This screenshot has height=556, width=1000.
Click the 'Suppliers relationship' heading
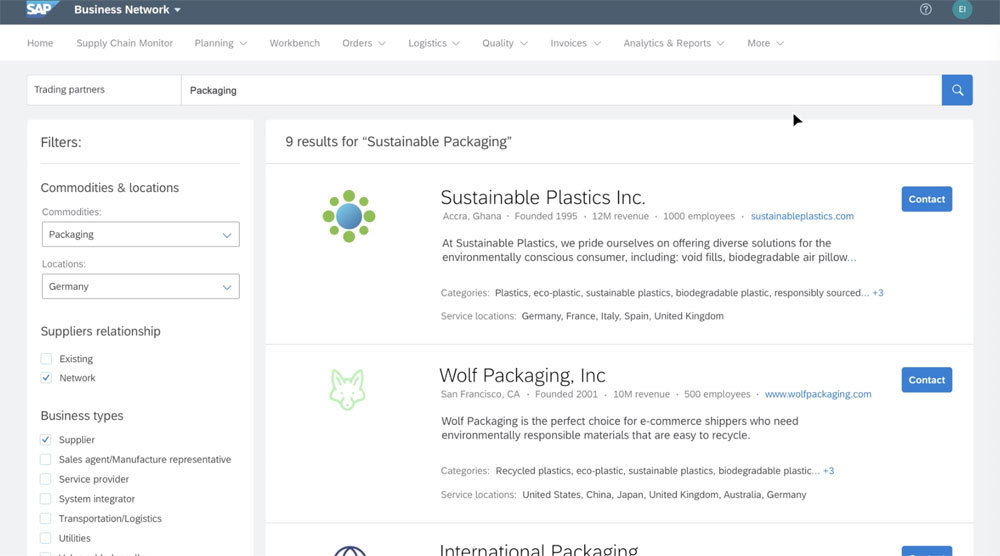(x=101, y=331)
